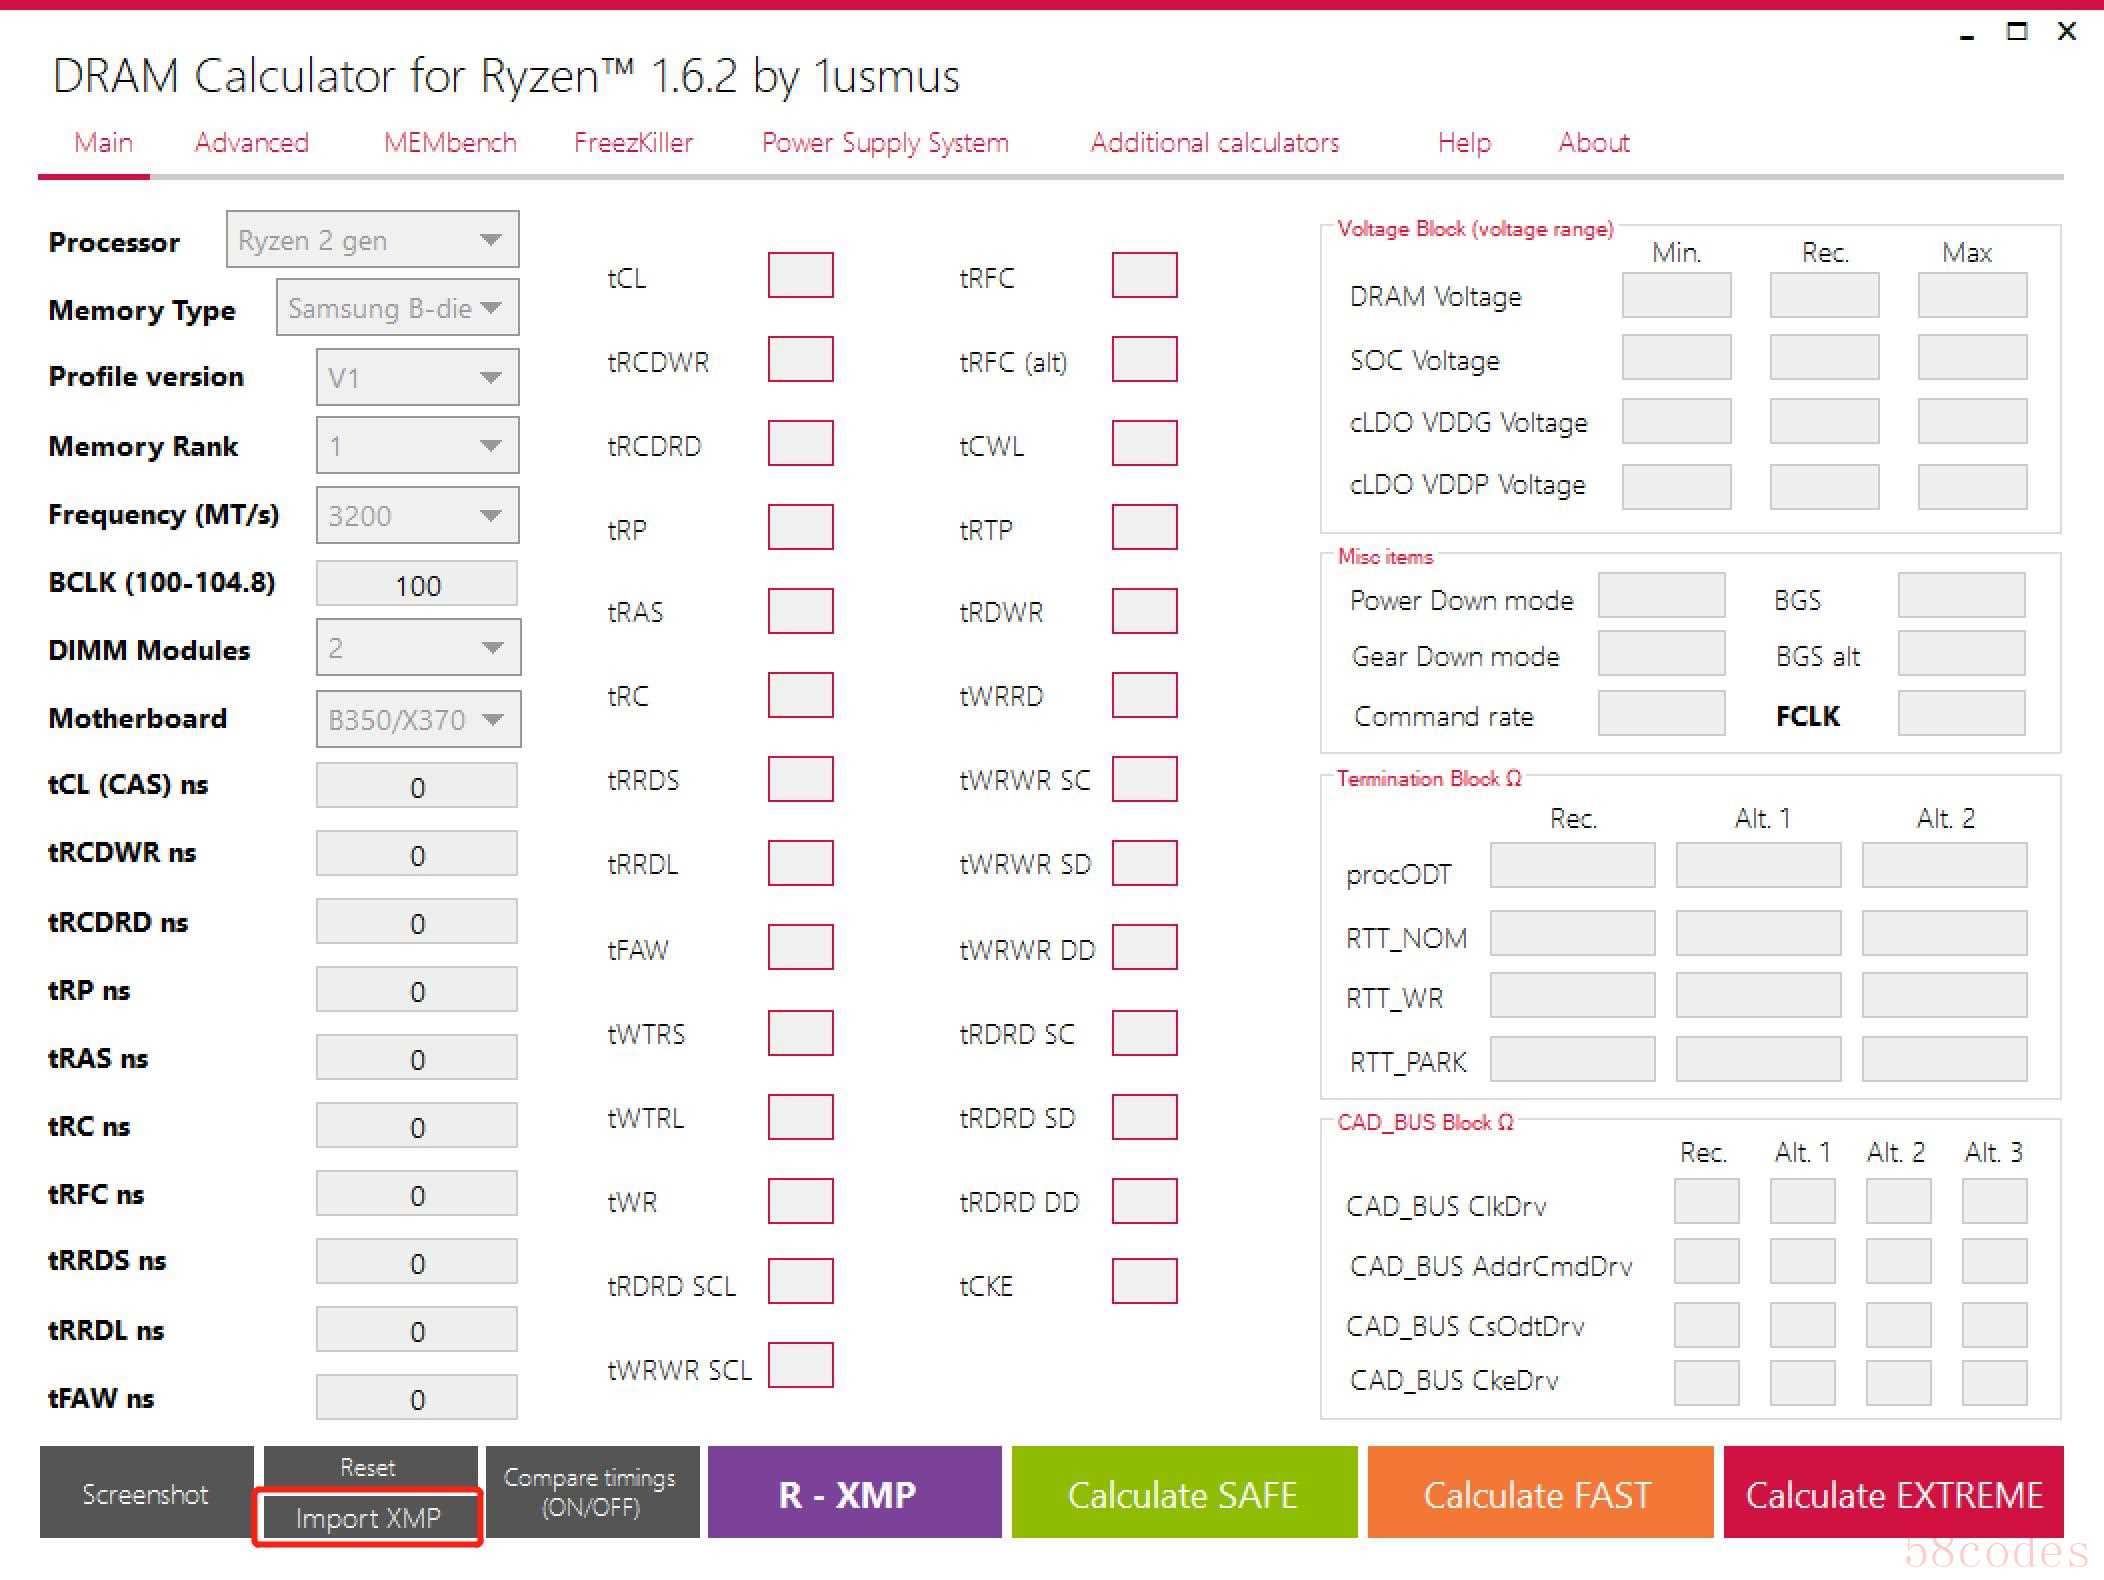Toggle Compare timings (ON/OFF)
The width and height of the screenshot is (2104, 1580).
pos(591,1493)
